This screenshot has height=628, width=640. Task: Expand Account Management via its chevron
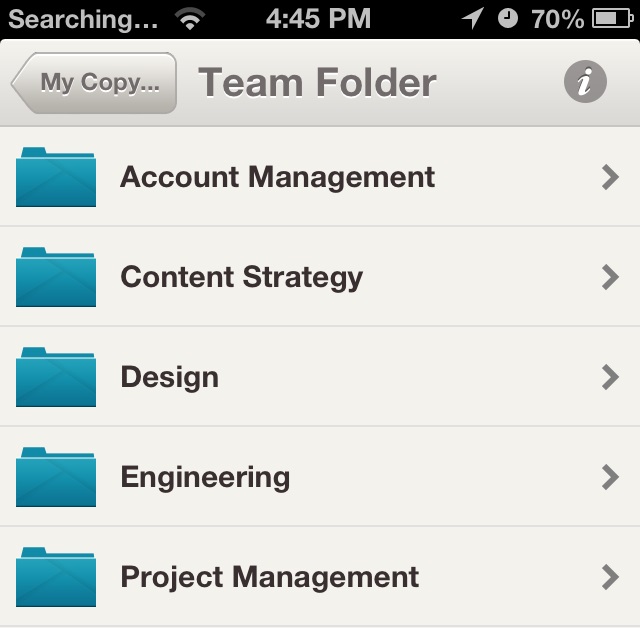610,177
